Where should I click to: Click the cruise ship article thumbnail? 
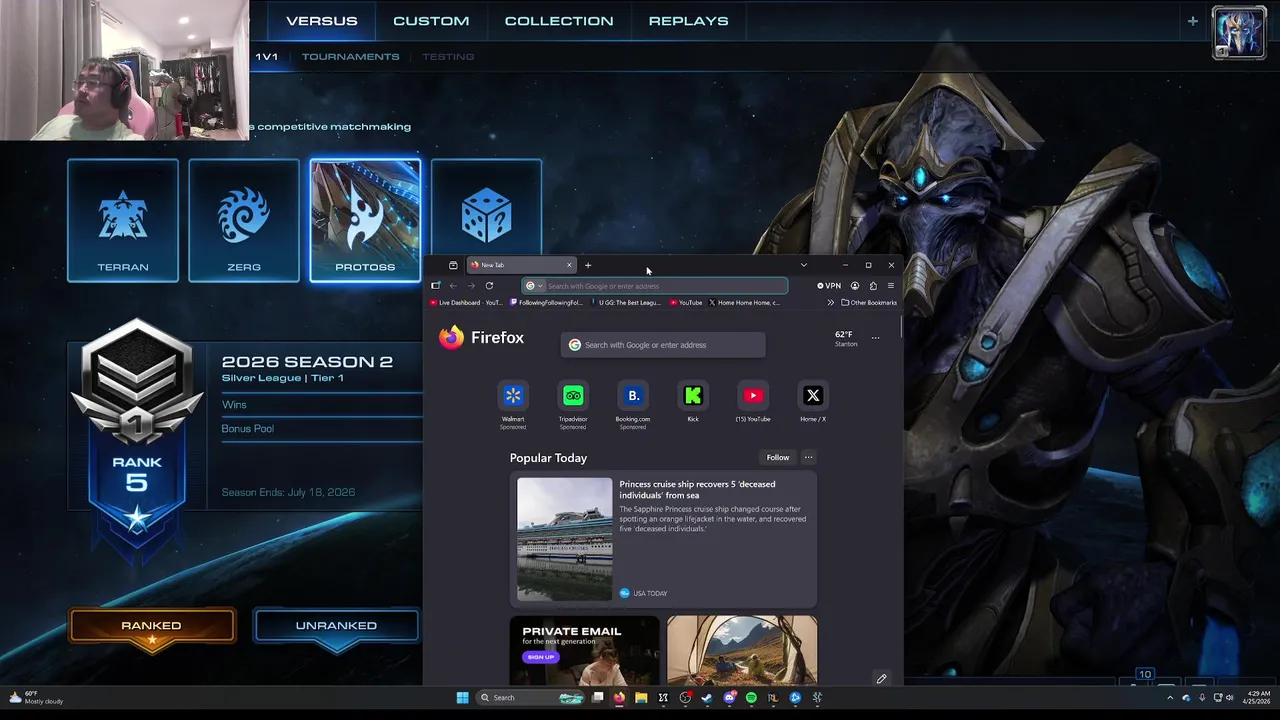pos(564,539)
